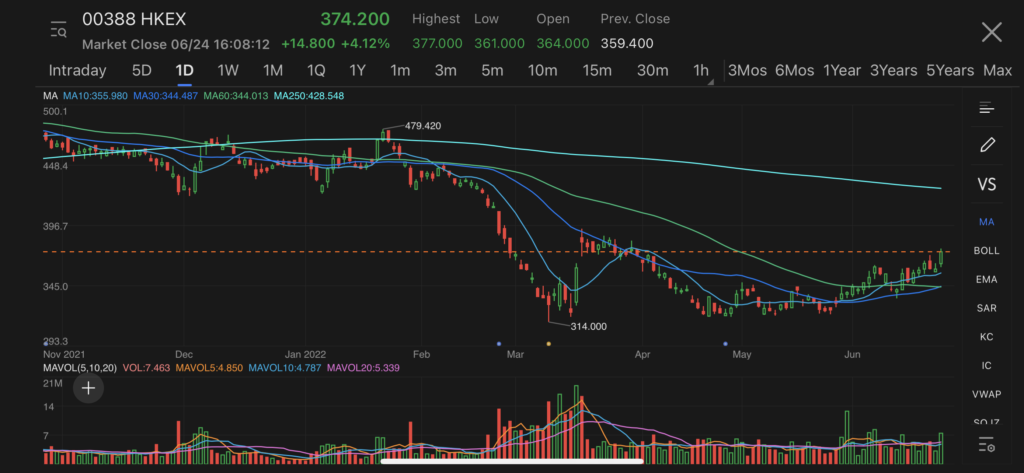
Task: Select the 3Mos range button
Action: [747, 71]
